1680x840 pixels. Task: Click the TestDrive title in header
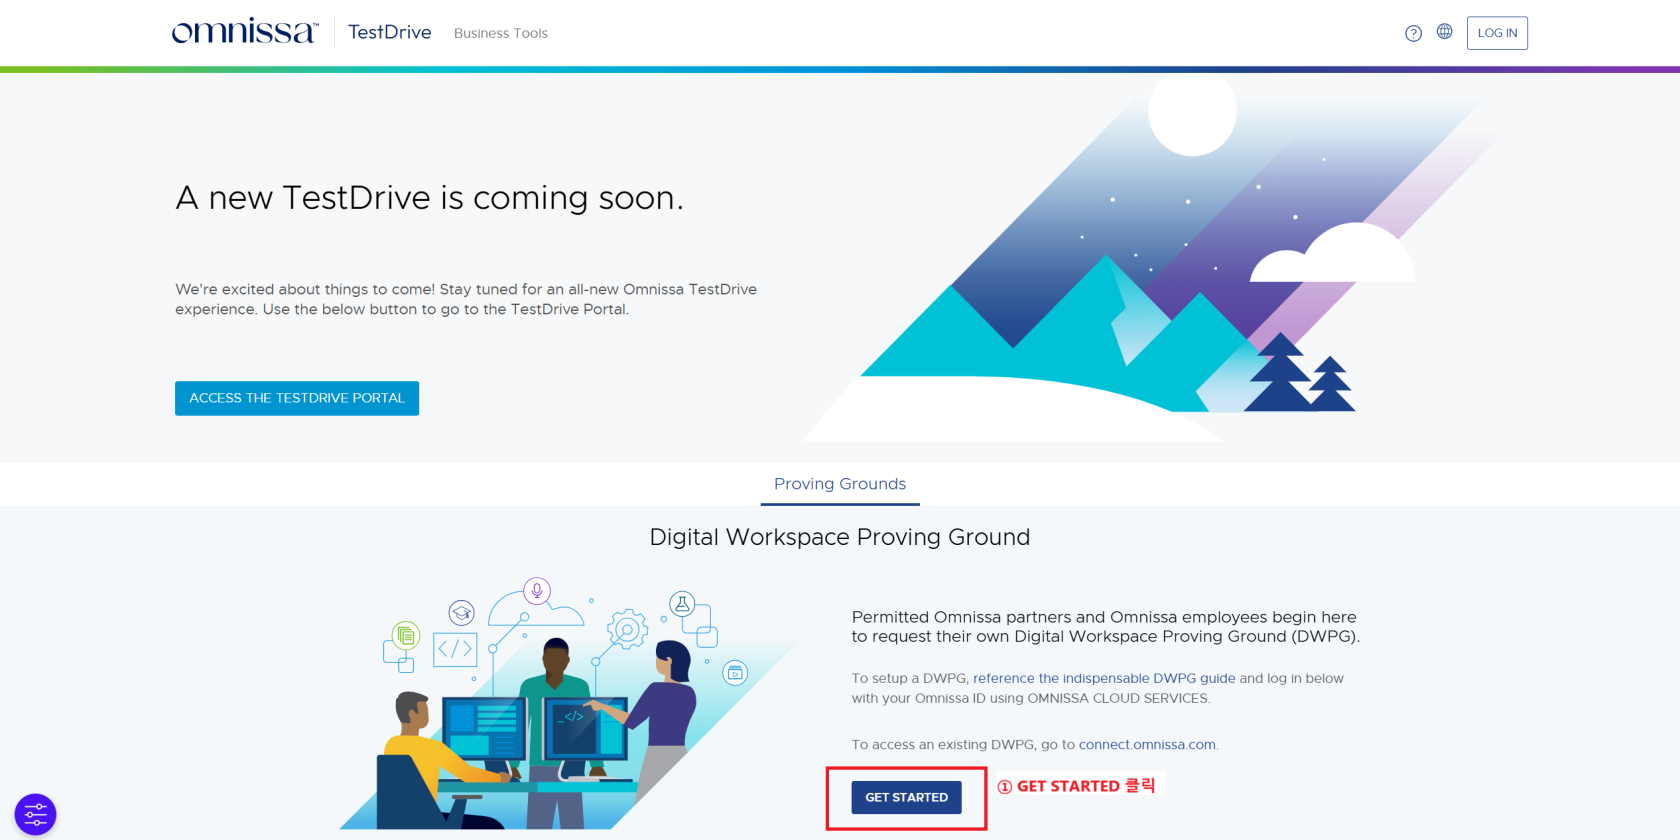point(389,32)
